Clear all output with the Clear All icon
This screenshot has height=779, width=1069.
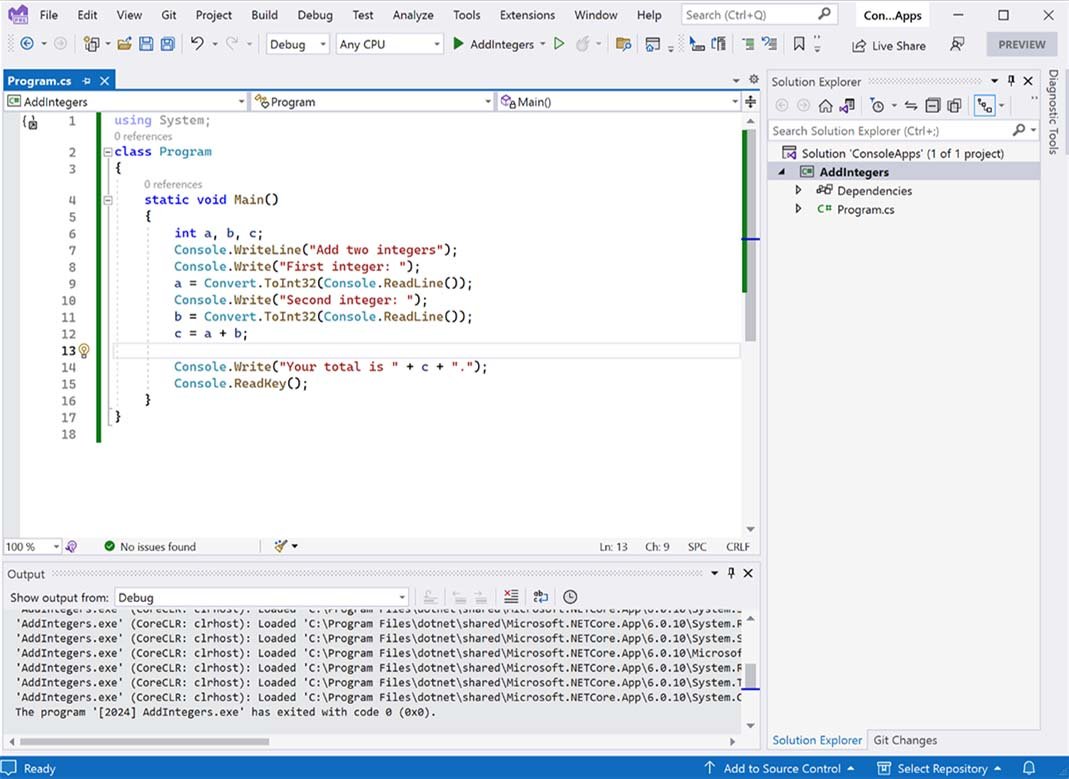point(511,597)
